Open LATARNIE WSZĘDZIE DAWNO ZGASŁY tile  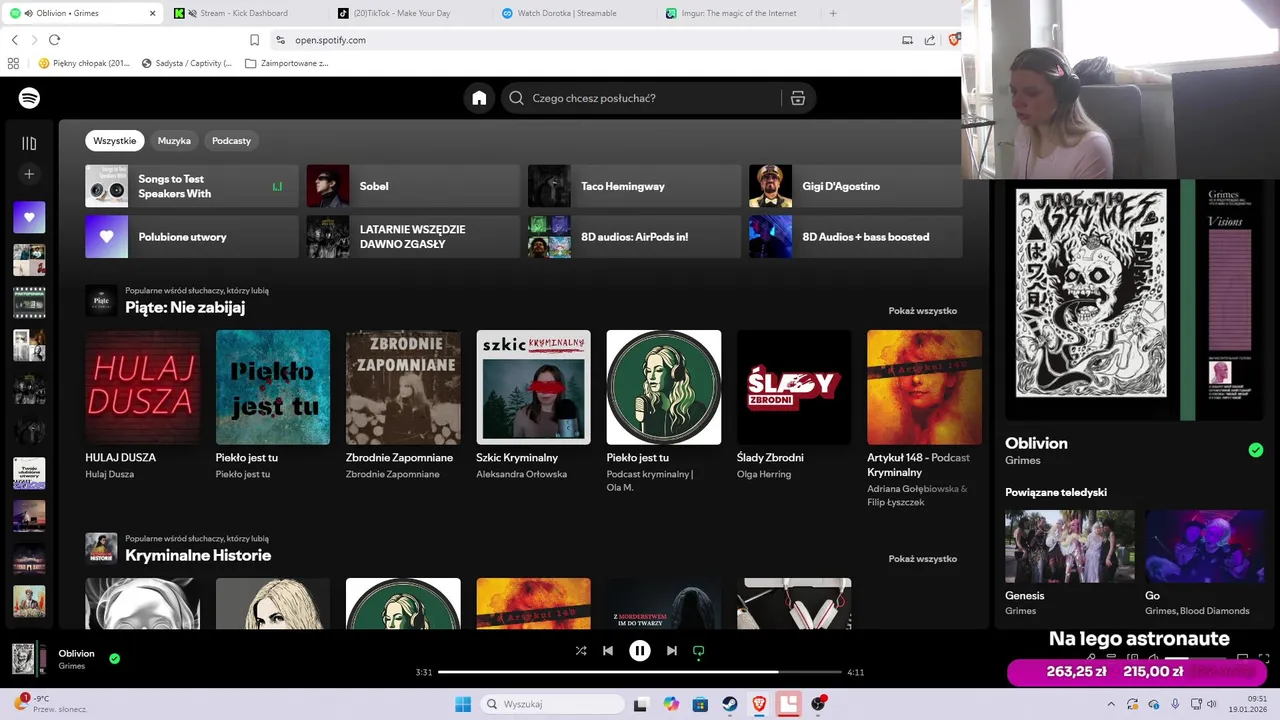(x=413, y=237)
